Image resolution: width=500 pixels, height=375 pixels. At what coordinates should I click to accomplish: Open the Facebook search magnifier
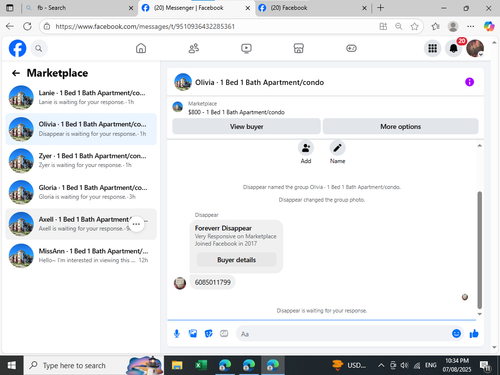pyautogui.click(x=39, y=49)
